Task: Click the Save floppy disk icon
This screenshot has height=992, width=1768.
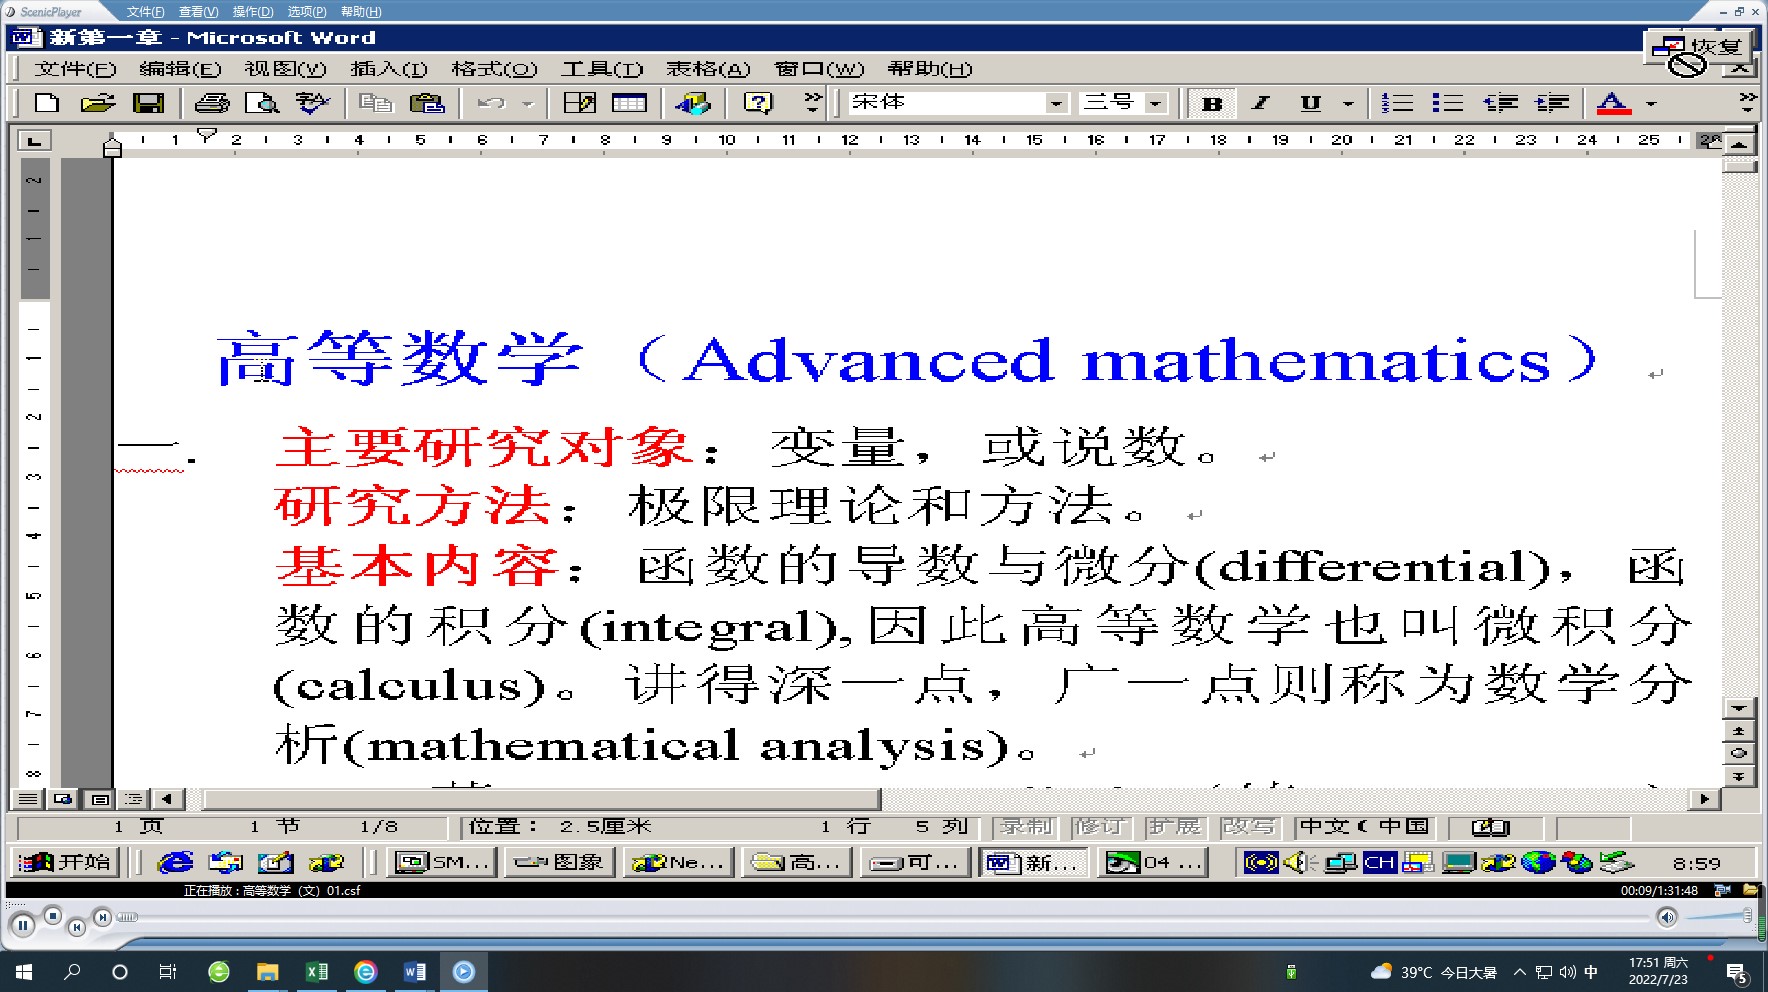Action: (x=149, y=103)
